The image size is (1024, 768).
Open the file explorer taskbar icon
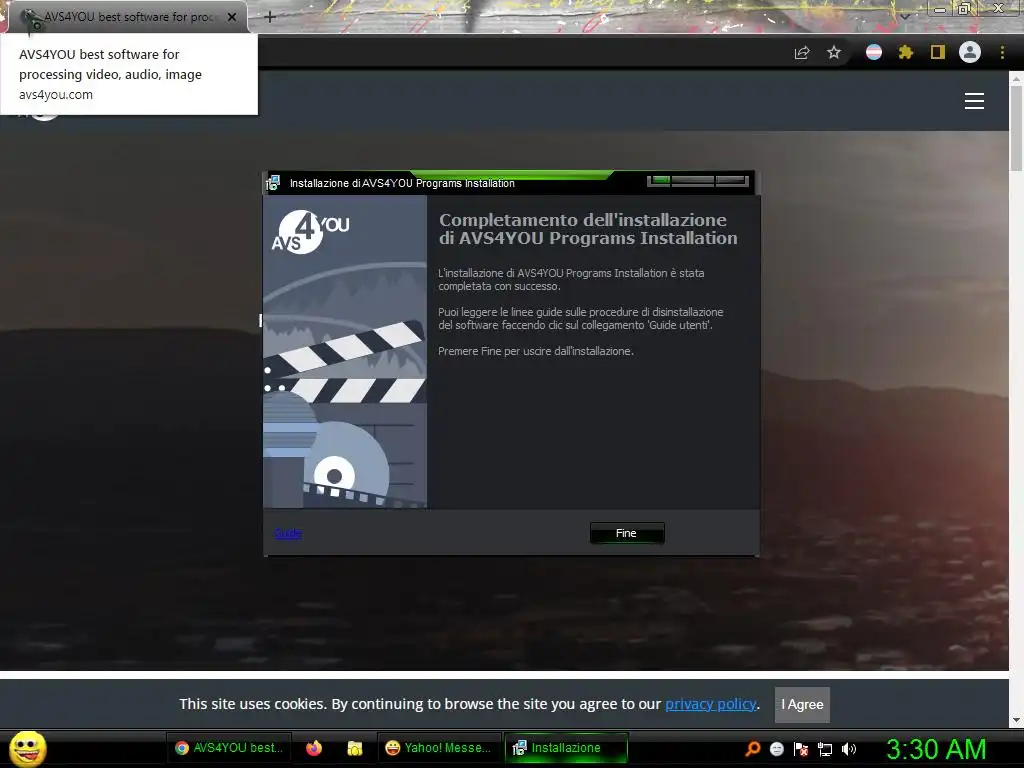tap(355, 748)
